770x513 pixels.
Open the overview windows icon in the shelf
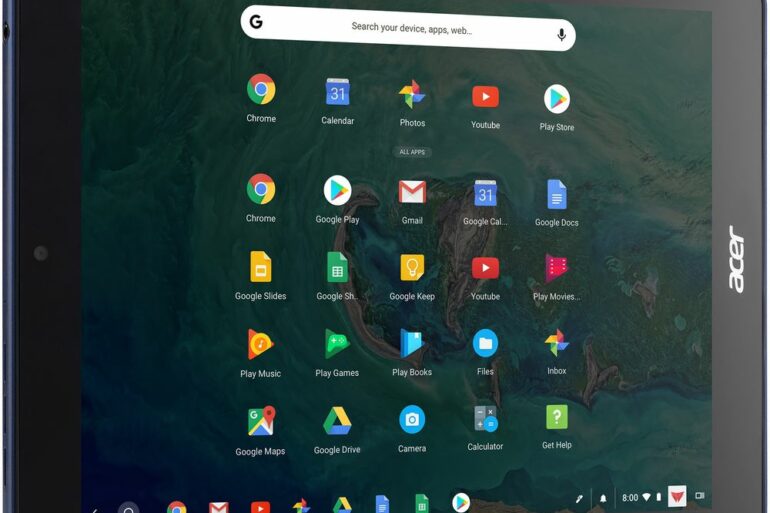(x=699, y=496)
